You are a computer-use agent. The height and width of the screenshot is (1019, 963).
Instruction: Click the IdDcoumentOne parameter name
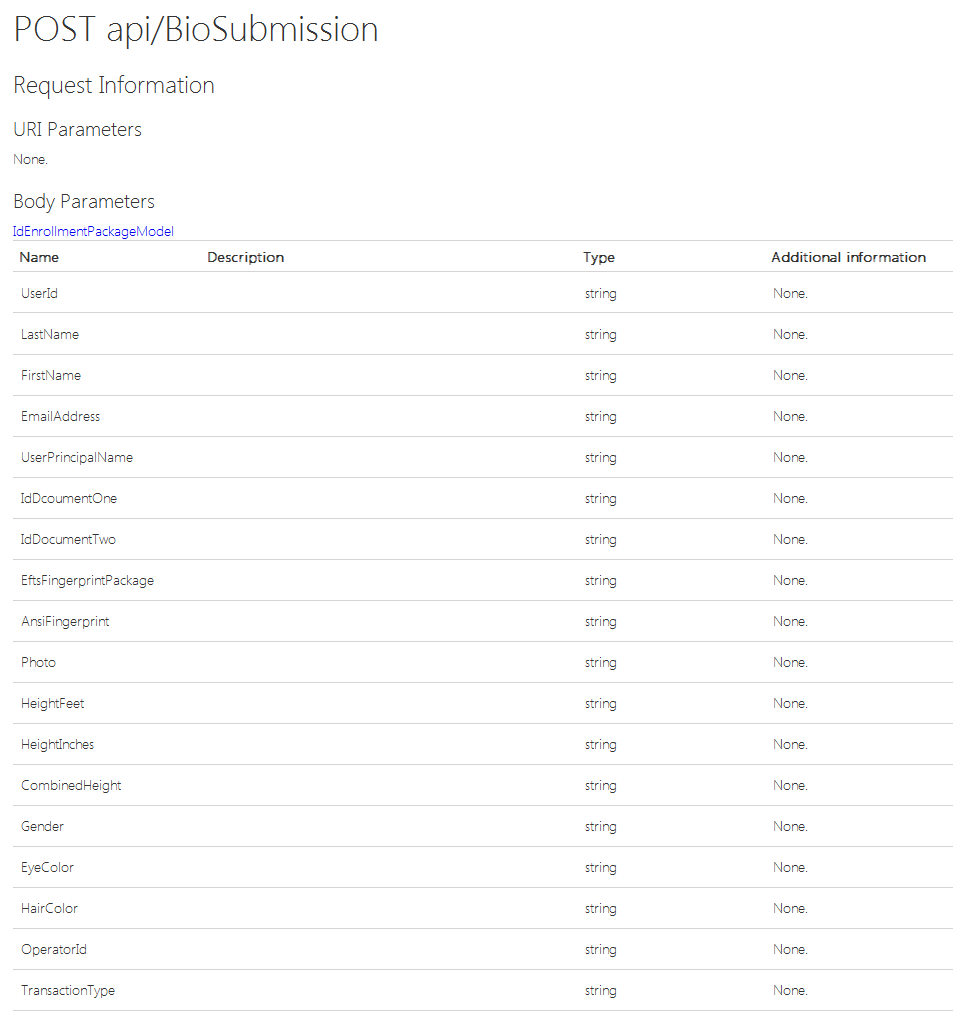[69, 498]
